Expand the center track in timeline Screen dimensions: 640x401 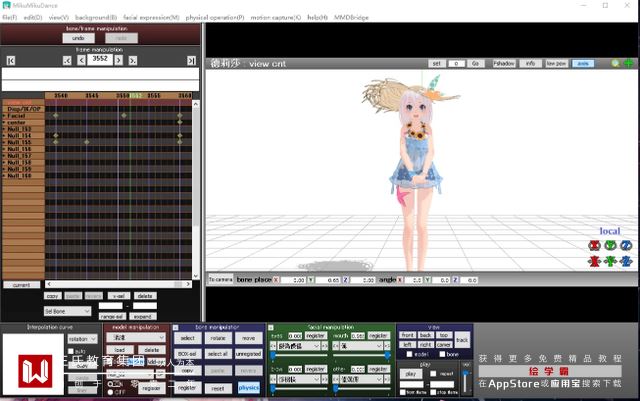pyautogui.click(x=4, y=123)
